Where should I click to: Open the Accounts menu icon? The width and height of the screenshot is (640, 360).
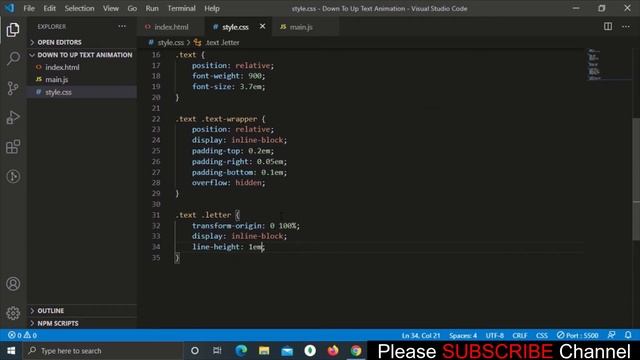click(13, 284)
